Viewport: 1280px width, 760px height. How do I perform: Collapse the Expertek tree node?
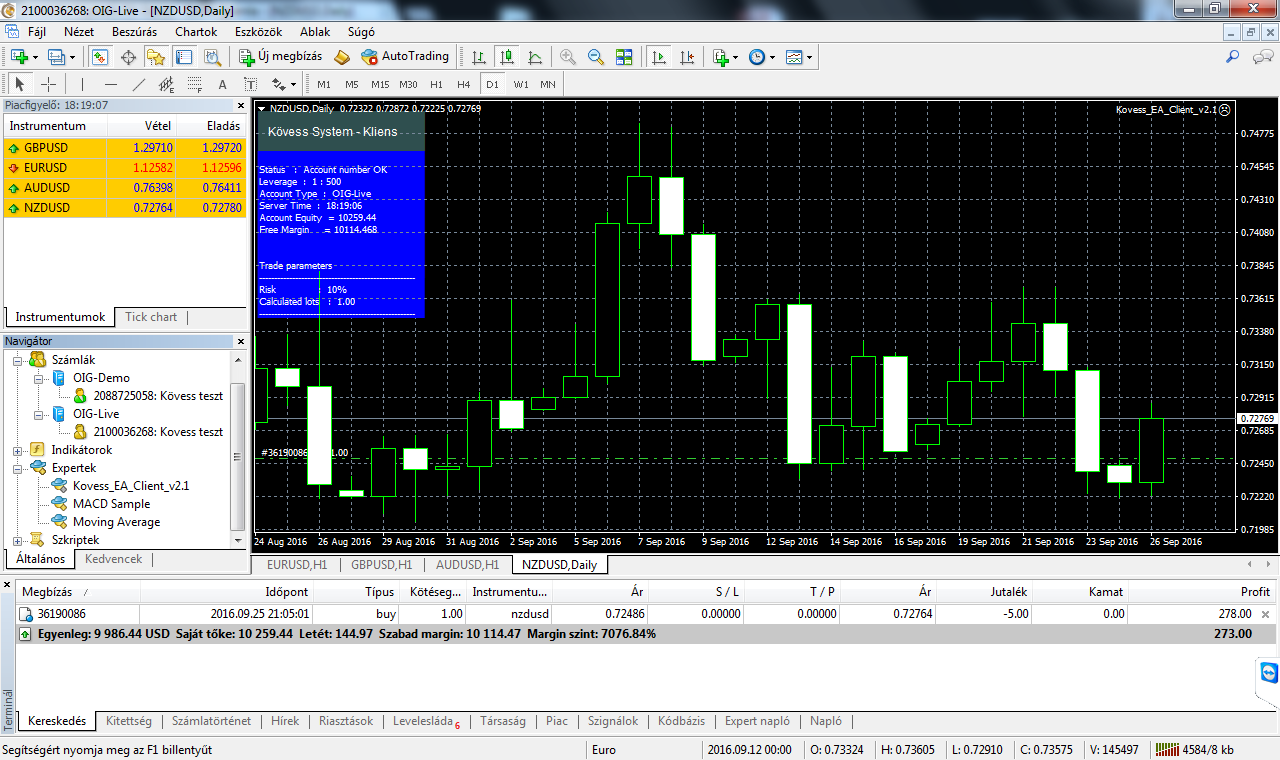point(18,468)
